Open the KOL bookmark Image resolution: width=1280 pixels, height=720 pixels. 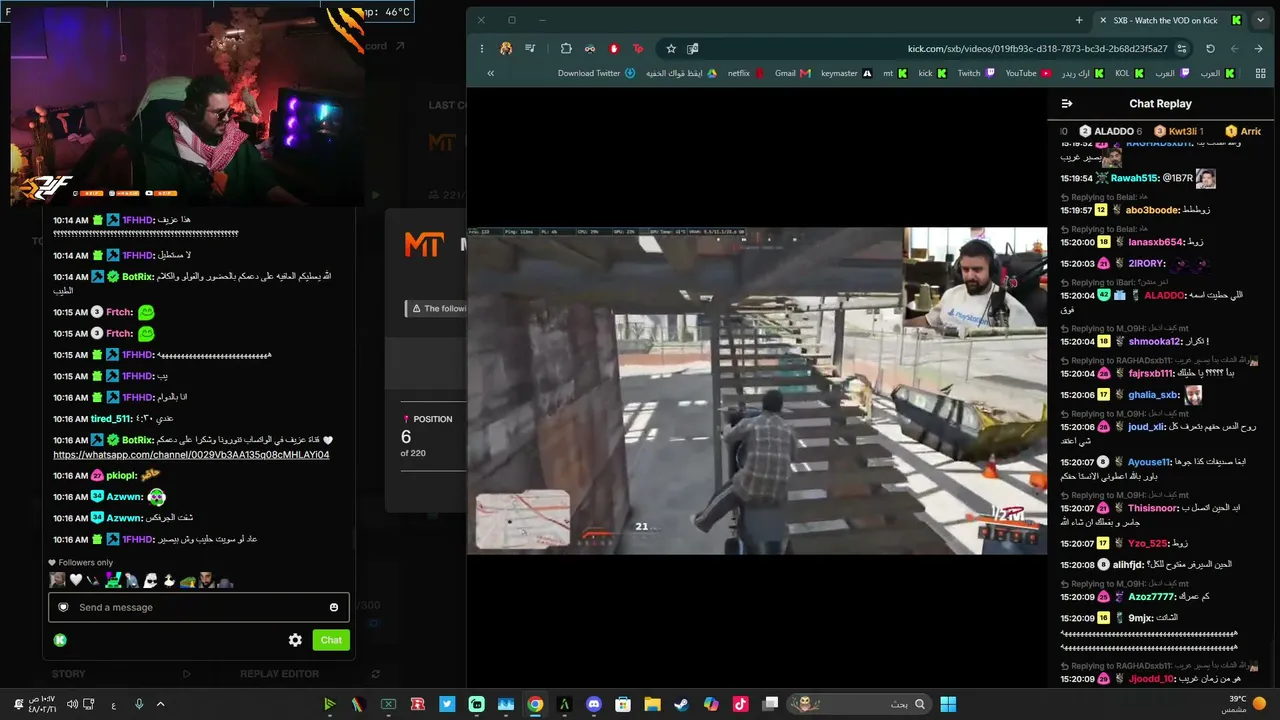(x=1129, y=73)
